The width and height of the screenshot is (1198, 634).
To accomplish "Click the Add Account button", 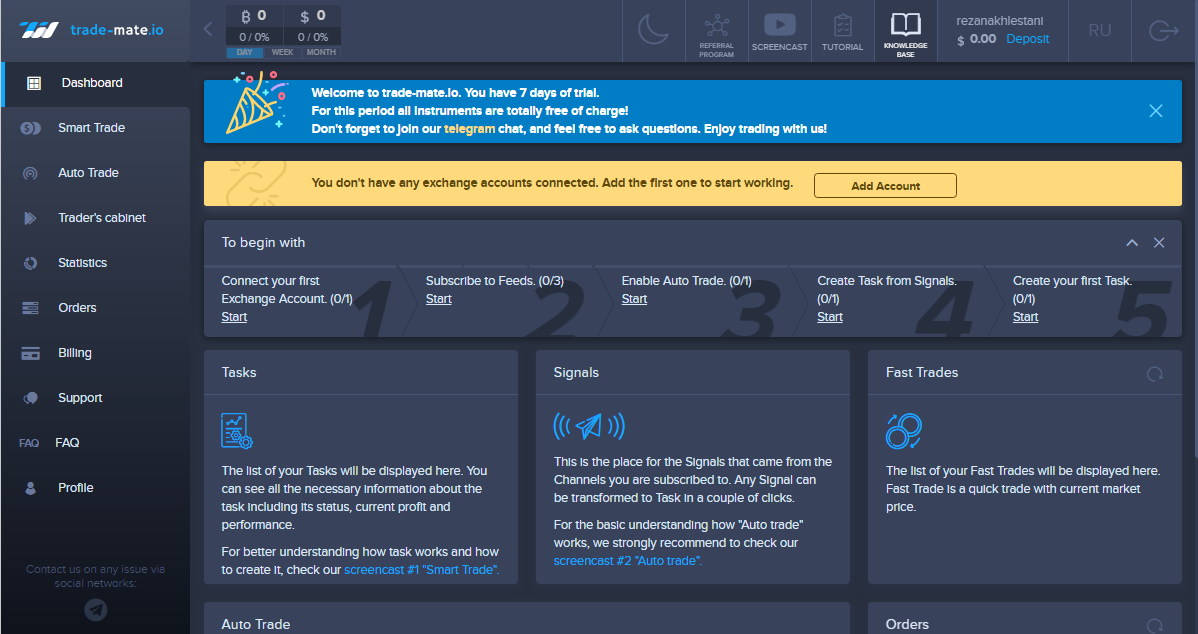I will 886,186.
